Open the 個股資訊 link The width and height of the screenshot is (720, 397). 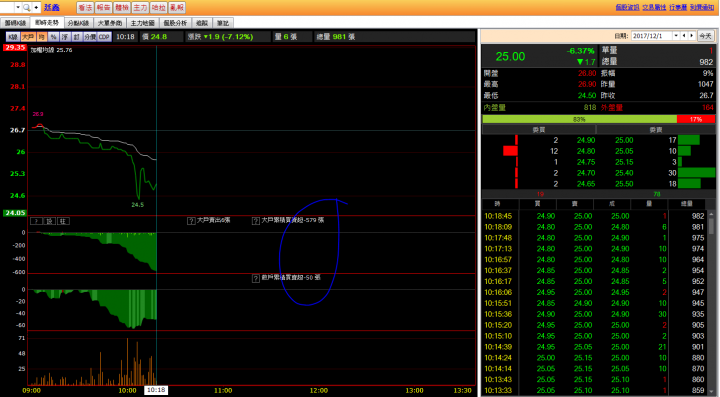(x=627, y=7)
